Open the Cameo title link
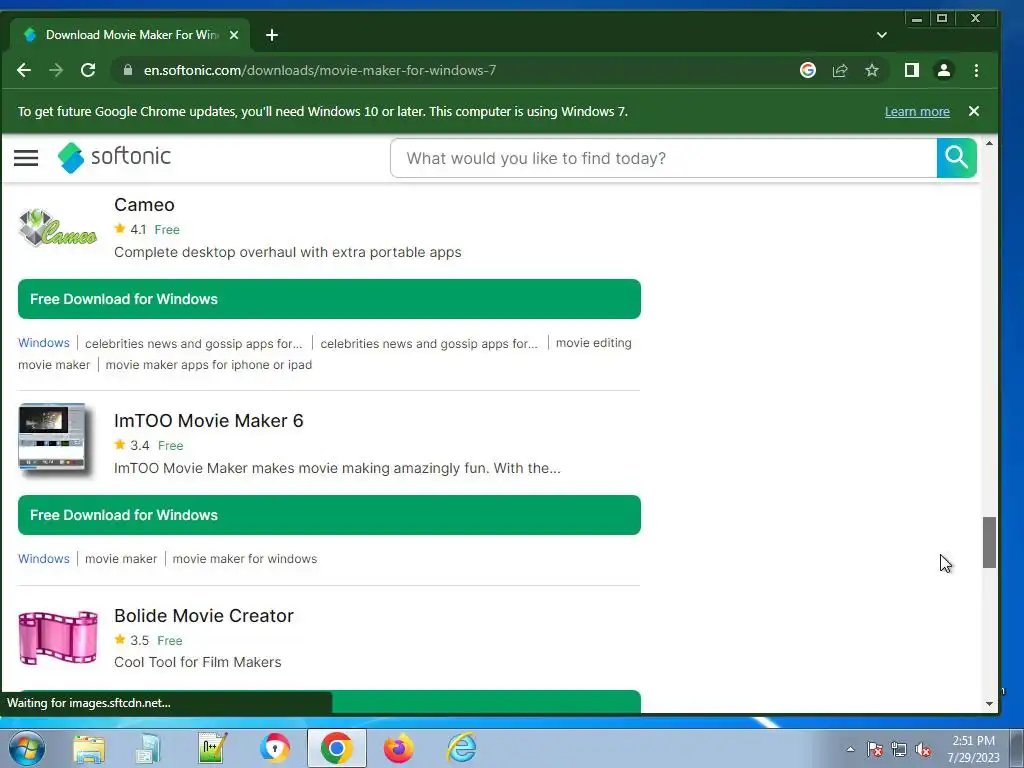Image resolution: width=1024 pixels, height=768 pixels. click(x=144, y=205)
